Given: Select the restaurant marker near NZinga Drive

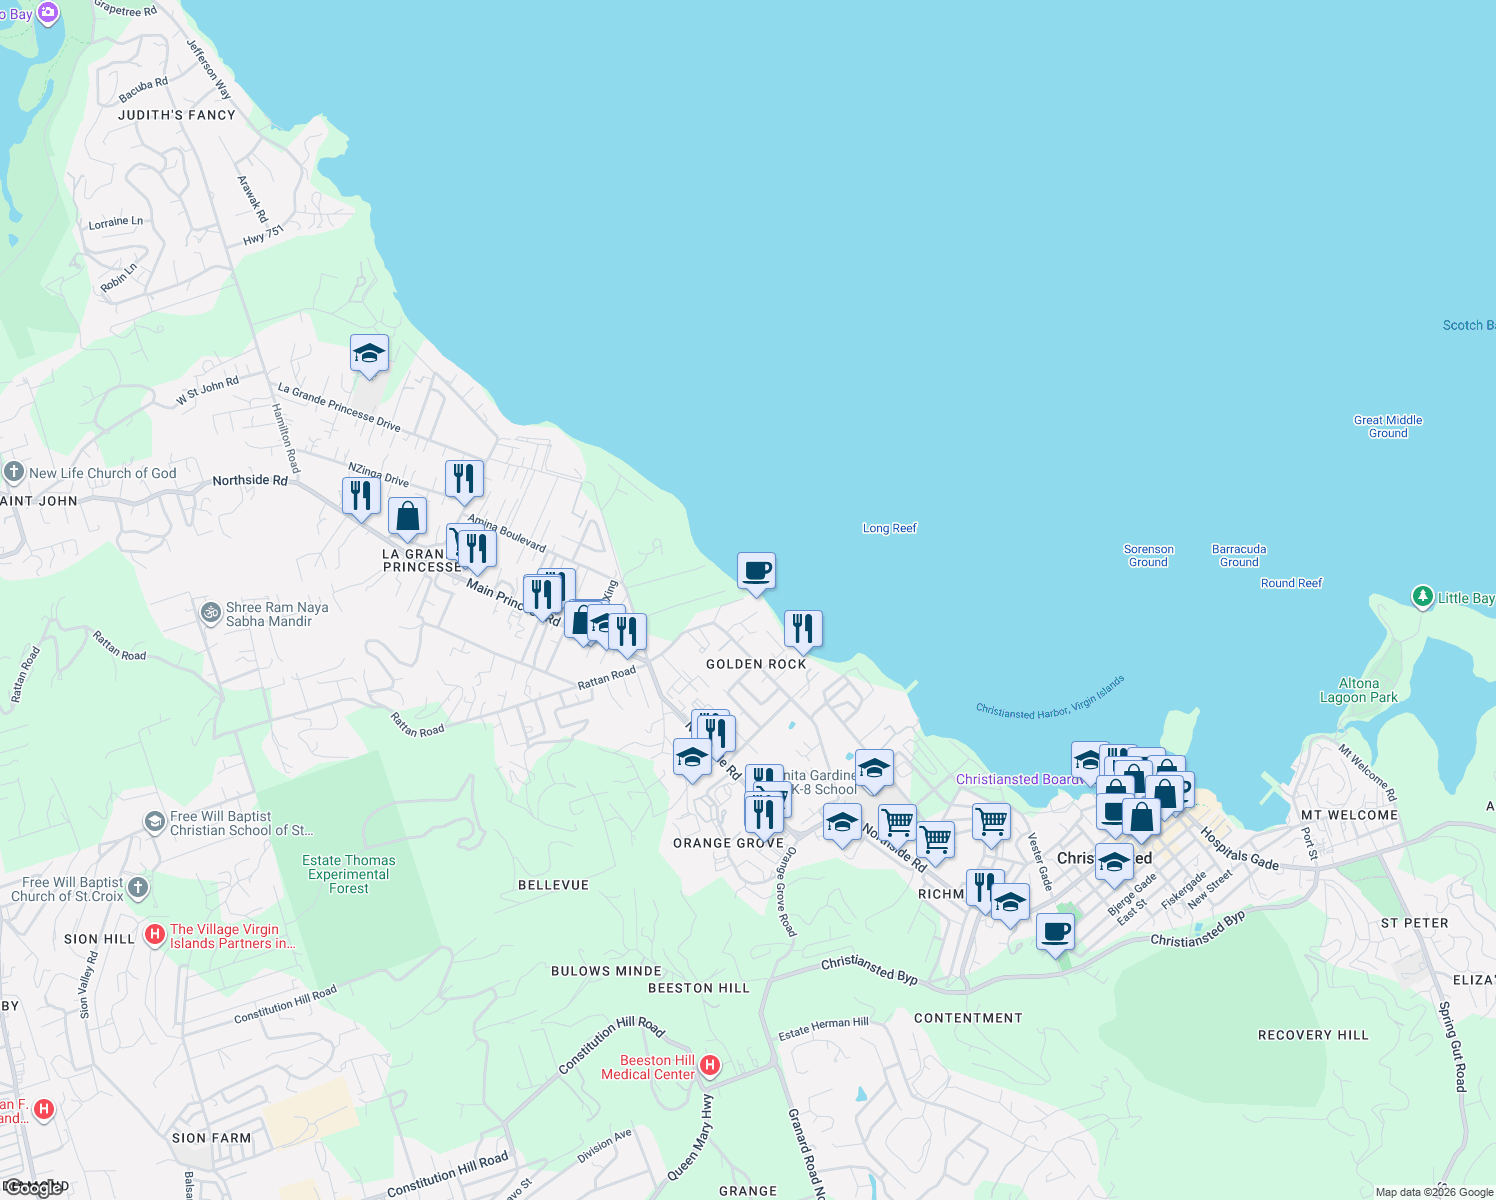Looking at the screenshot, I should pos(464,480).
